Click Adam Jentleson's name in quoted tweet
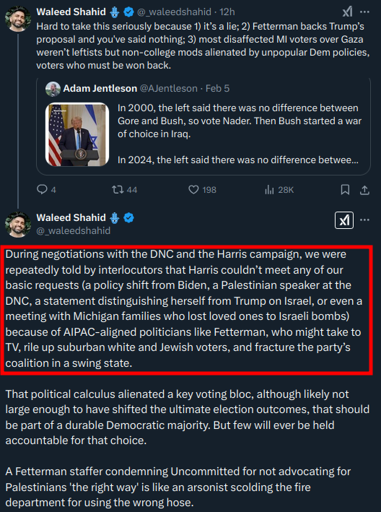The width and height of the screenshot is (381, 512). (x=100, y=88)
